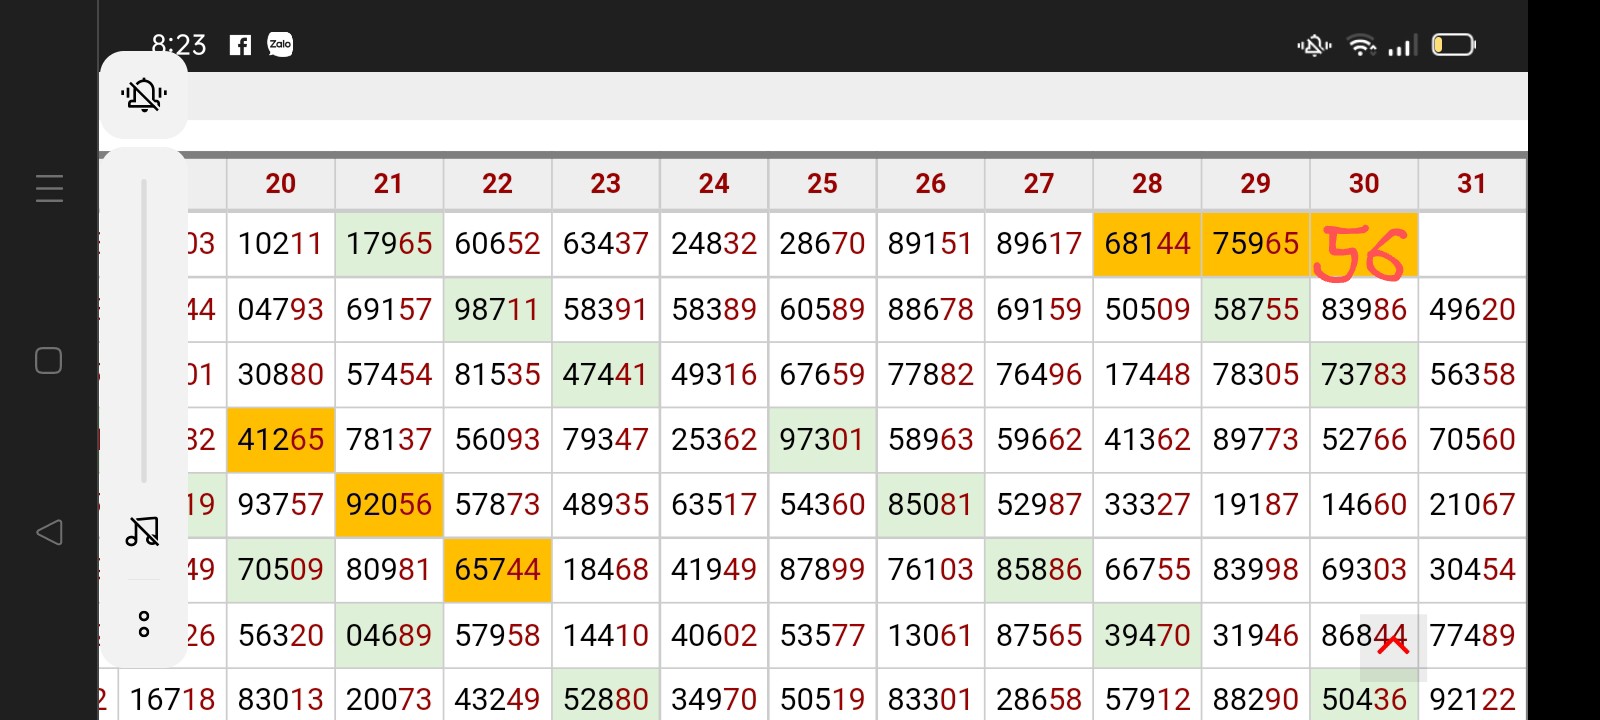The width and height of the screenshot is (1600, 720).
Task: Tap cell 30454
Action: (1472, 570)
